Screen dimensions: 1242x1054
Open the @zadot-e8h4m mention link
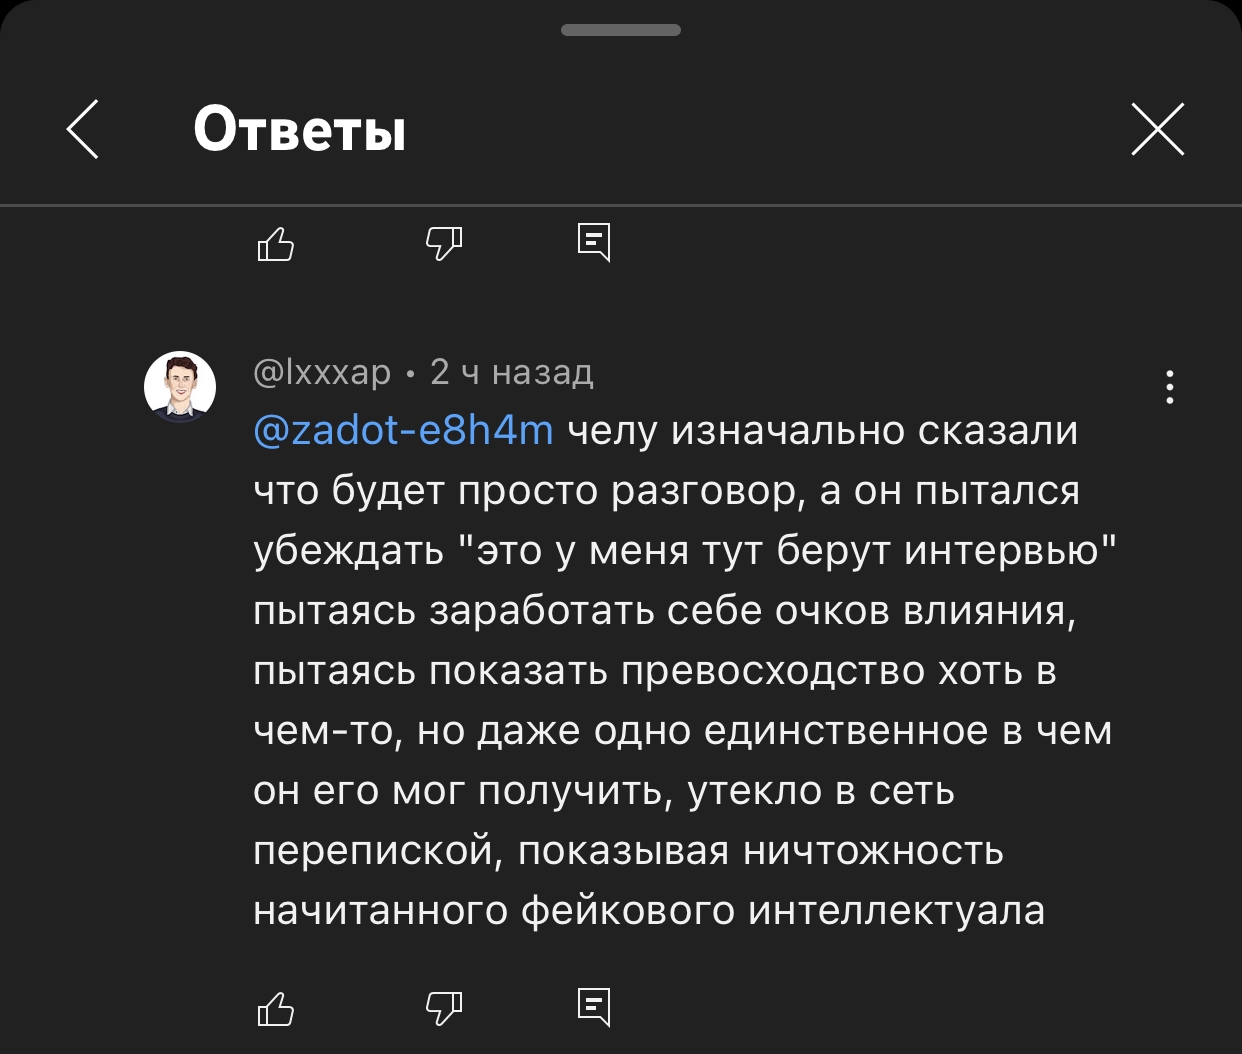tap(403, 430)
